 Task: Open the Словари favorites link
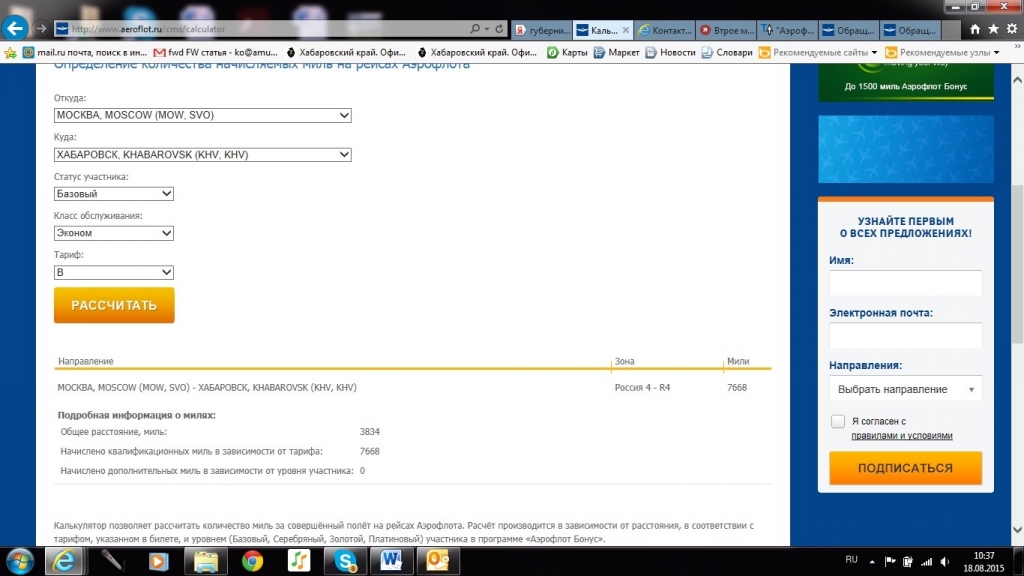[727, 53]
